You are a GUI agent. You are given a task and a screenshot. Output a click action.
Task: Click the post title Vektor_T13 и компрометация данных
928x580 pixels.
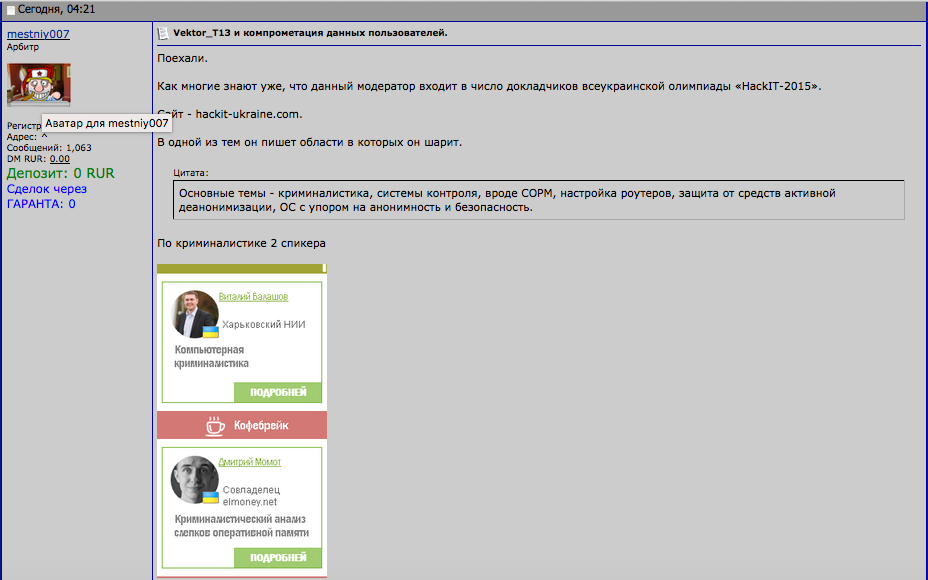[x=310, y=33]
